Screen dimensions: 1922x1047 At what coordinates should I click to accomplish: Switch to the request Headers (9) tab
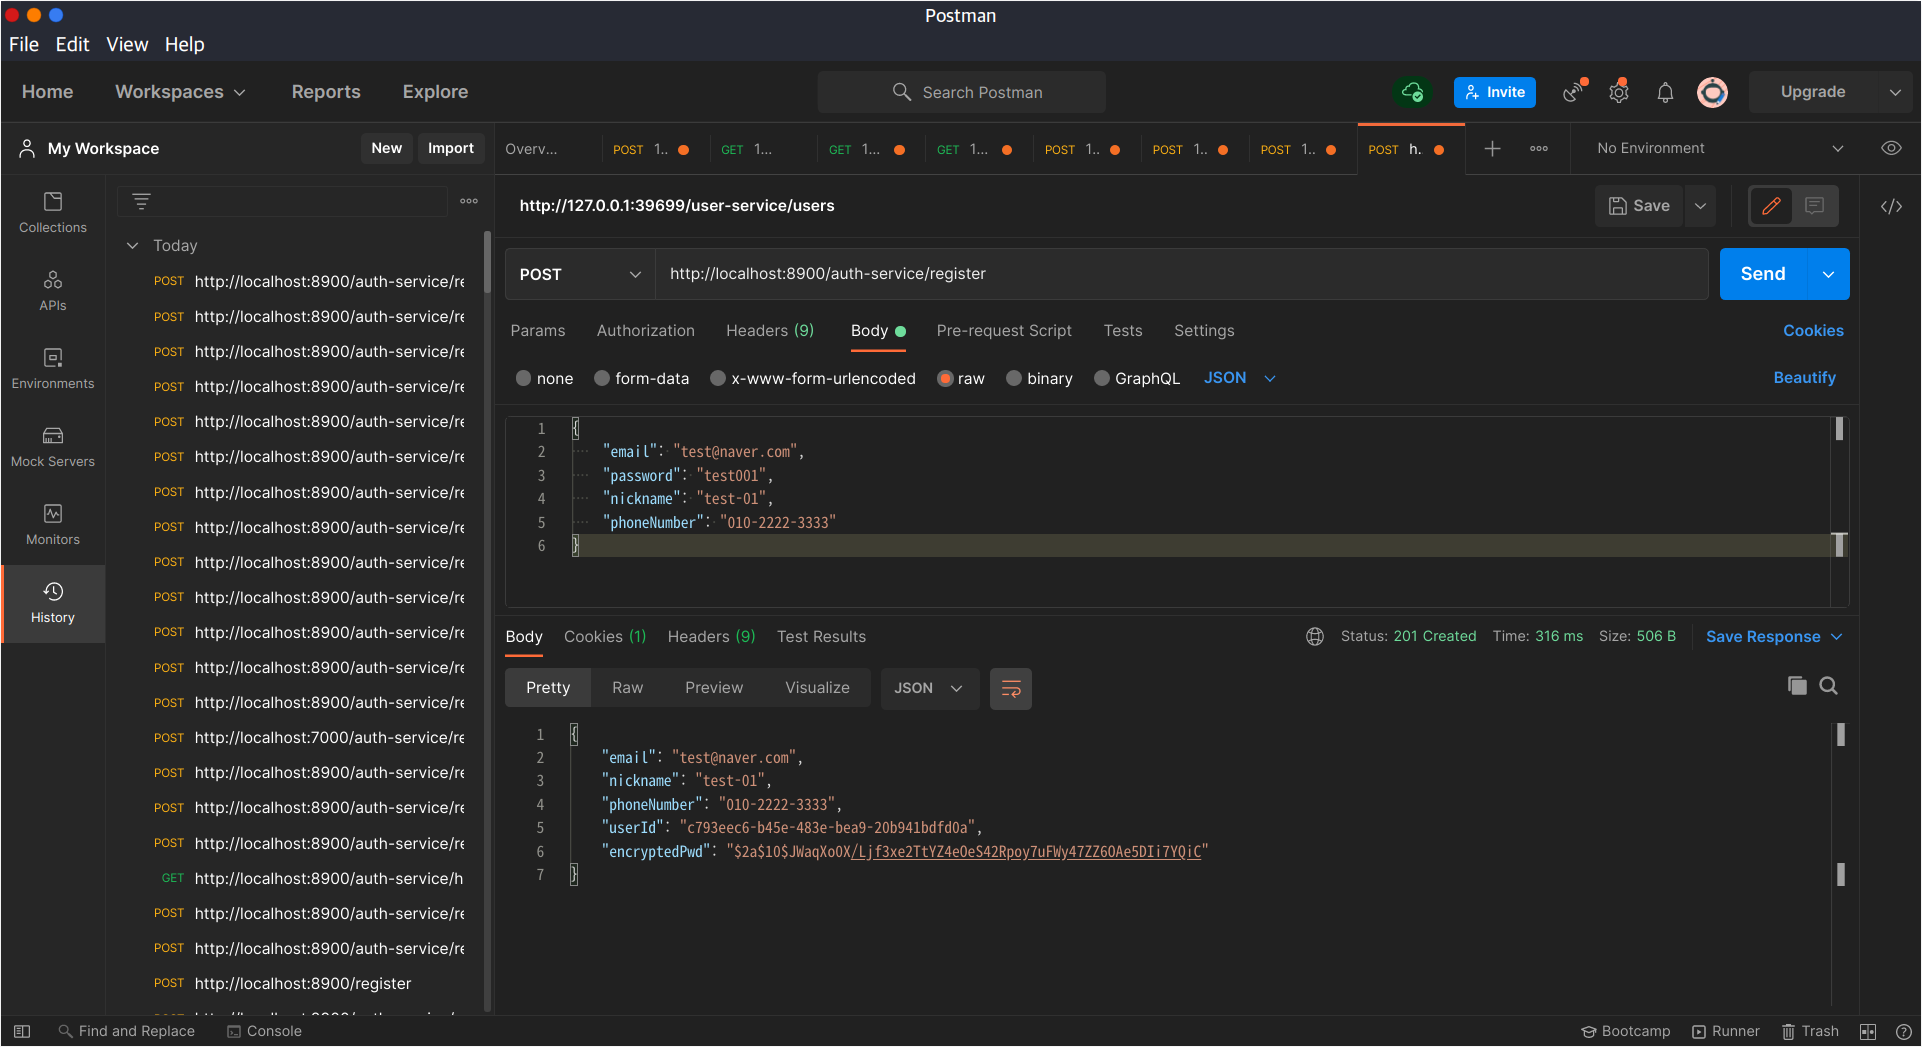770,331
